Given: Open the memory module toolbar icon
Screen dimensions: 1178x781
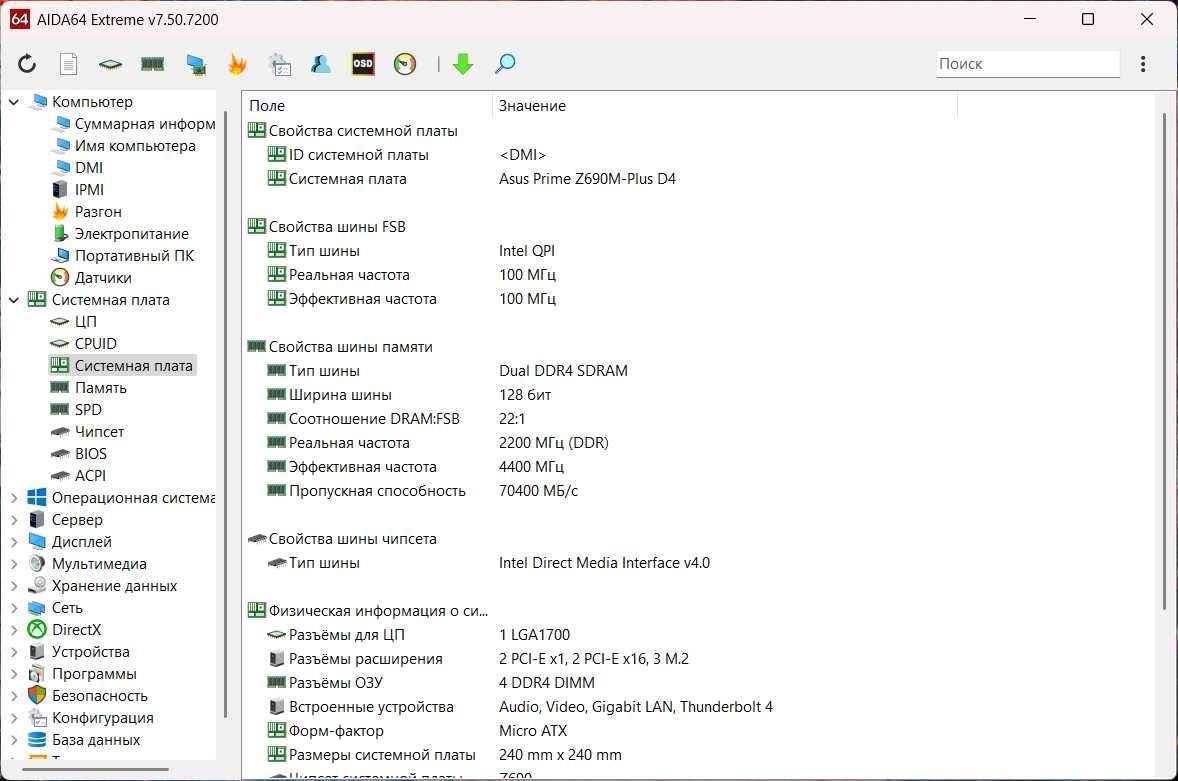Looking at the screenshot, I should [x=153, y=65].
